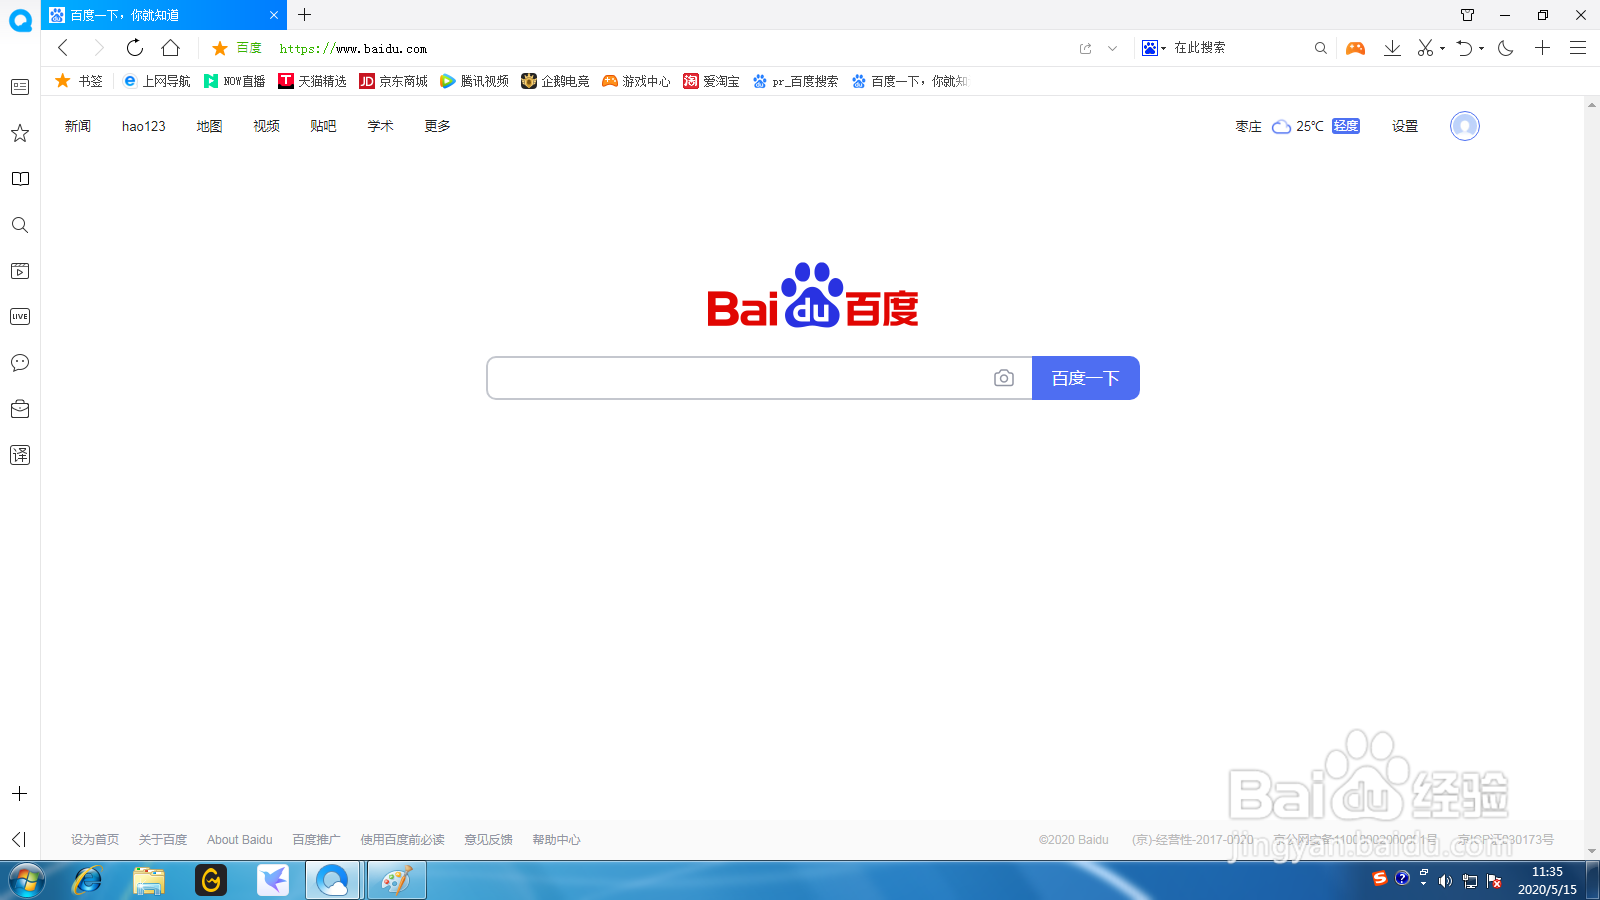The width and height of the screenshot is (1600, 900).
Task: Launch the screenshot scissors tool
Action: pos(1426,47)
